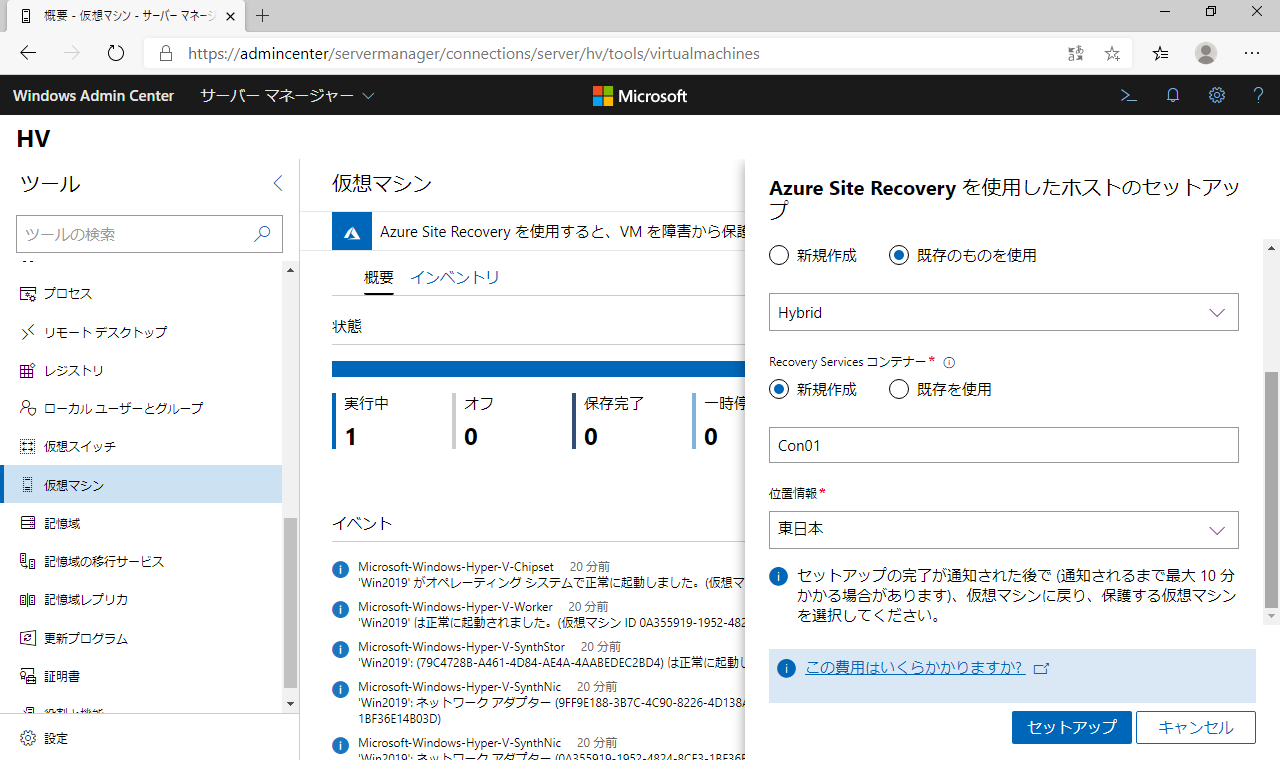Select first 新規作成 radio above Hybrid
The image size is (1280, 760).
click(779, 255)
